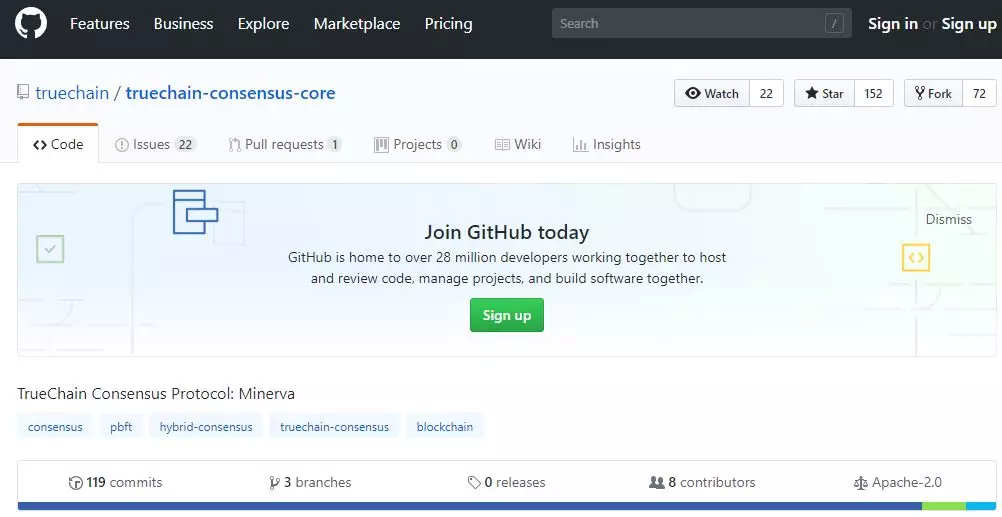
Task: Open the hybrid-consensus topic tag
Action: pos(206,426)
